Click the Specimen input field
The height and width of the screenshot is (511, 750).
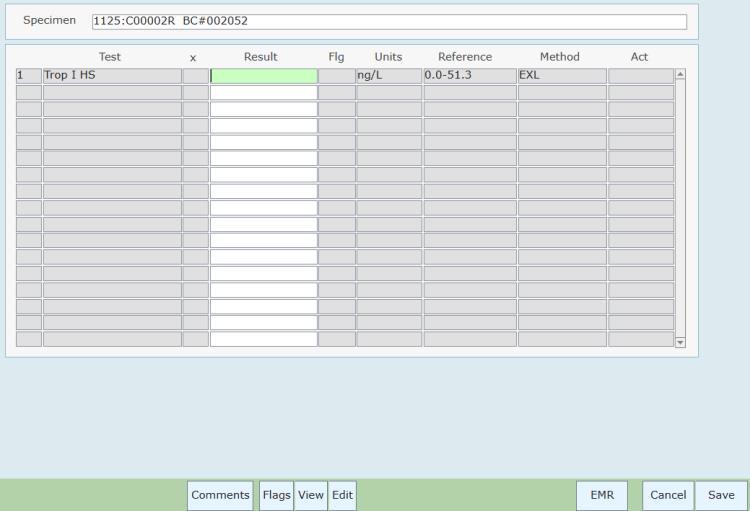pyautogui.click(x=388, y=22)
